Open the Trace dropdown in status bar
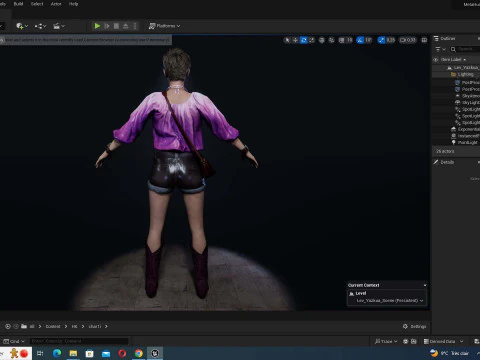 tap(386, 341)
